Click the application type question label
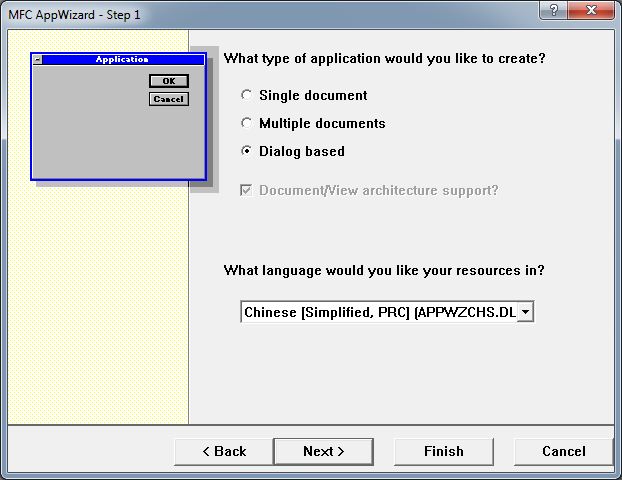Screen dimensions: 622x480 coord(384,58)
